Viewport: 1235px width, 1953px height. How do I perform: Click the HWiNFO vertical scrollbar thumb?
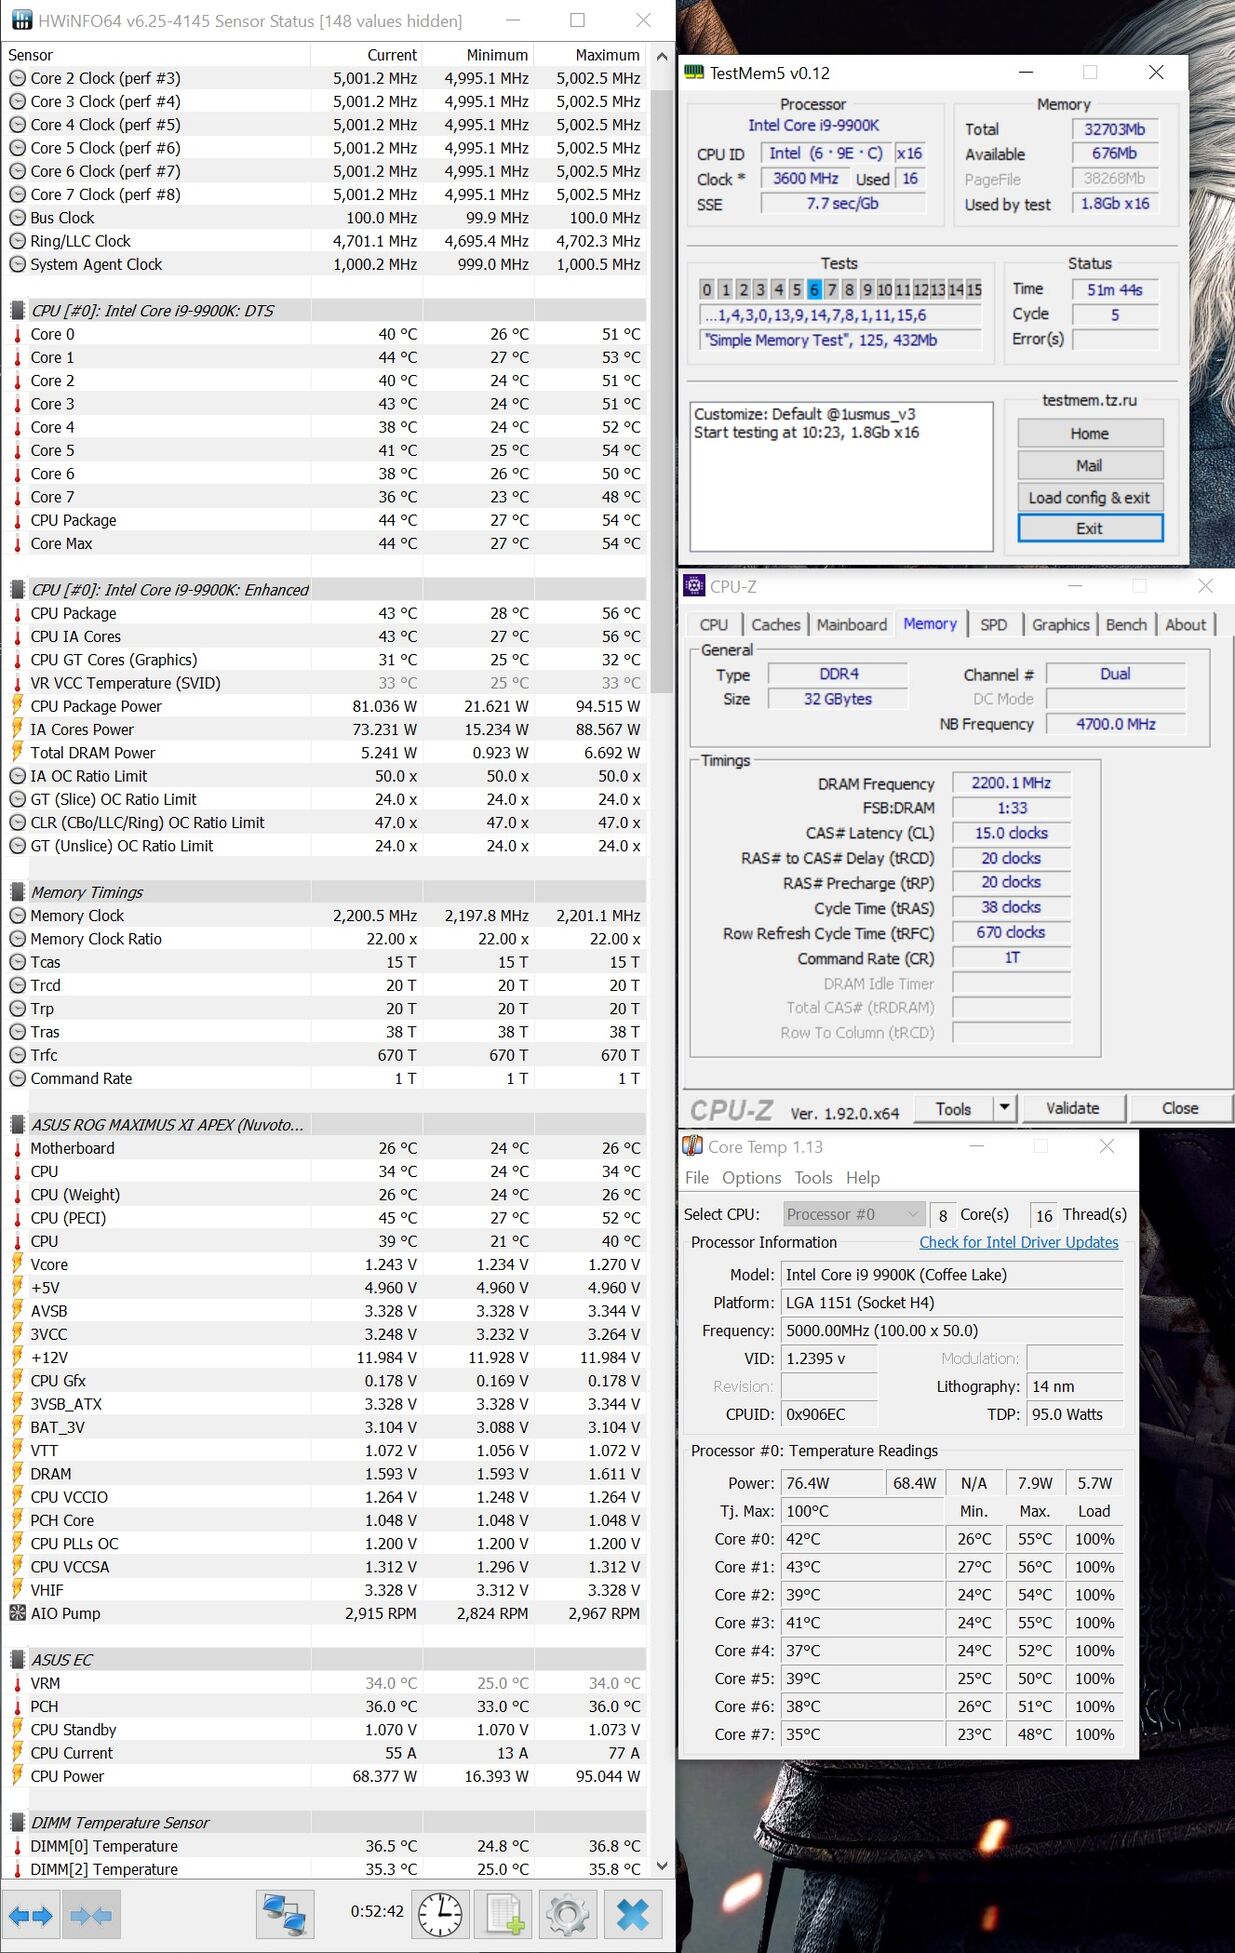(x=661, y=390)
